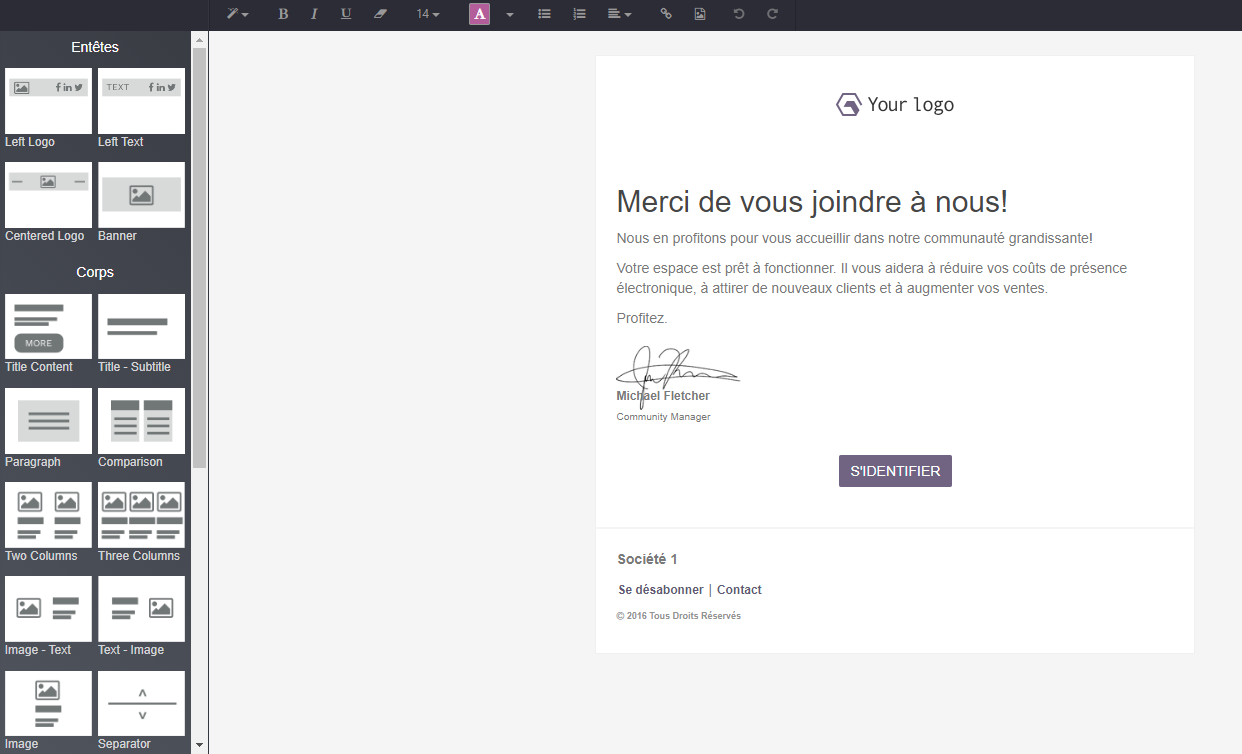Select the Left Text header block
Viewport: 1242px width, 754px height.
pos(141,108)
